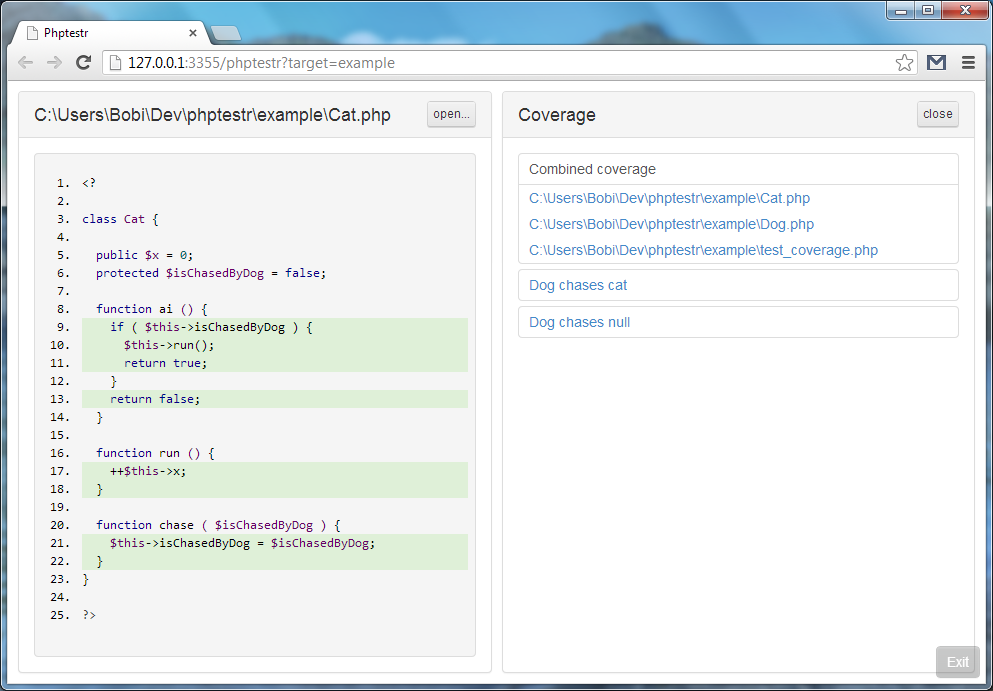Click line 'protected $isChasedByDog = false;'
993x691 pixels.
coord(211,273)
